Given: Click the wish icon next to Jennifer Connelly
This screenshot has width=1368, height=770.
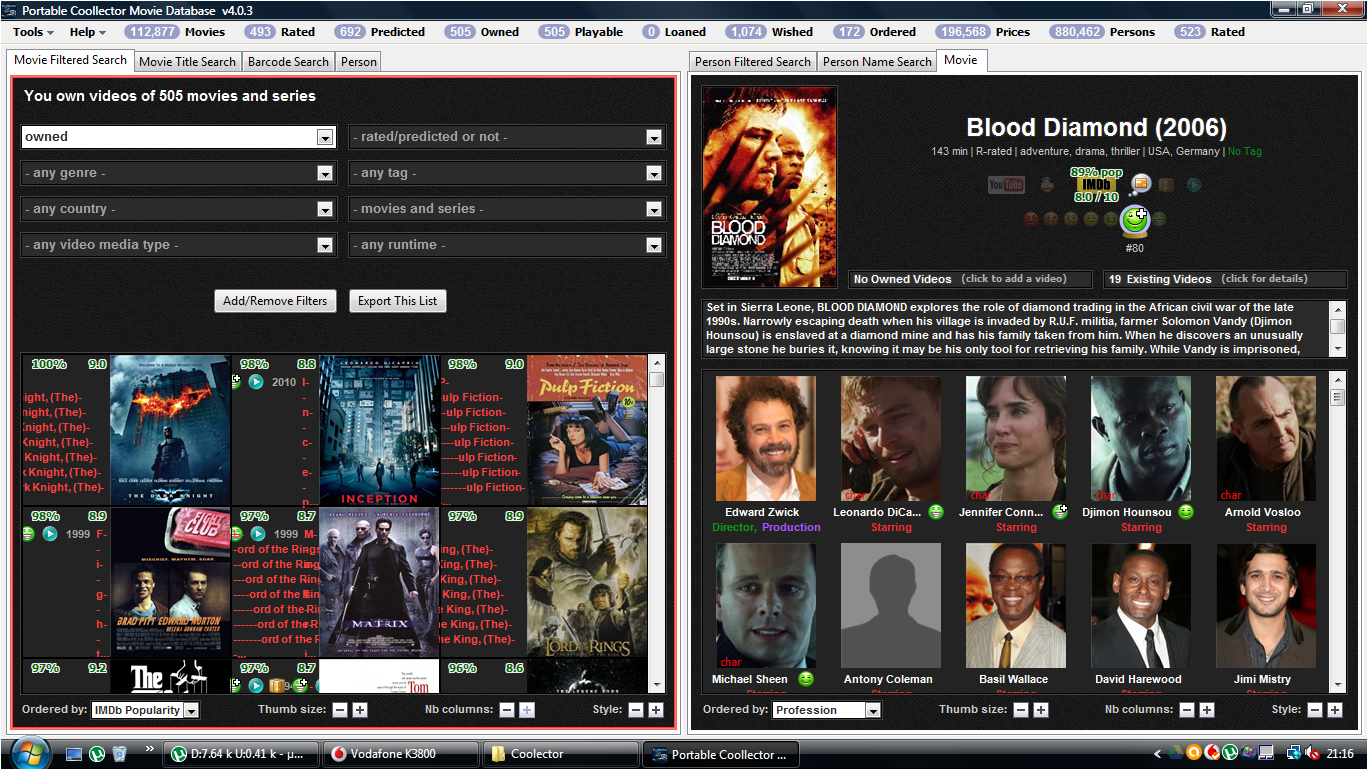Looking at the screenshot, I should click(x=1062, y=512).
